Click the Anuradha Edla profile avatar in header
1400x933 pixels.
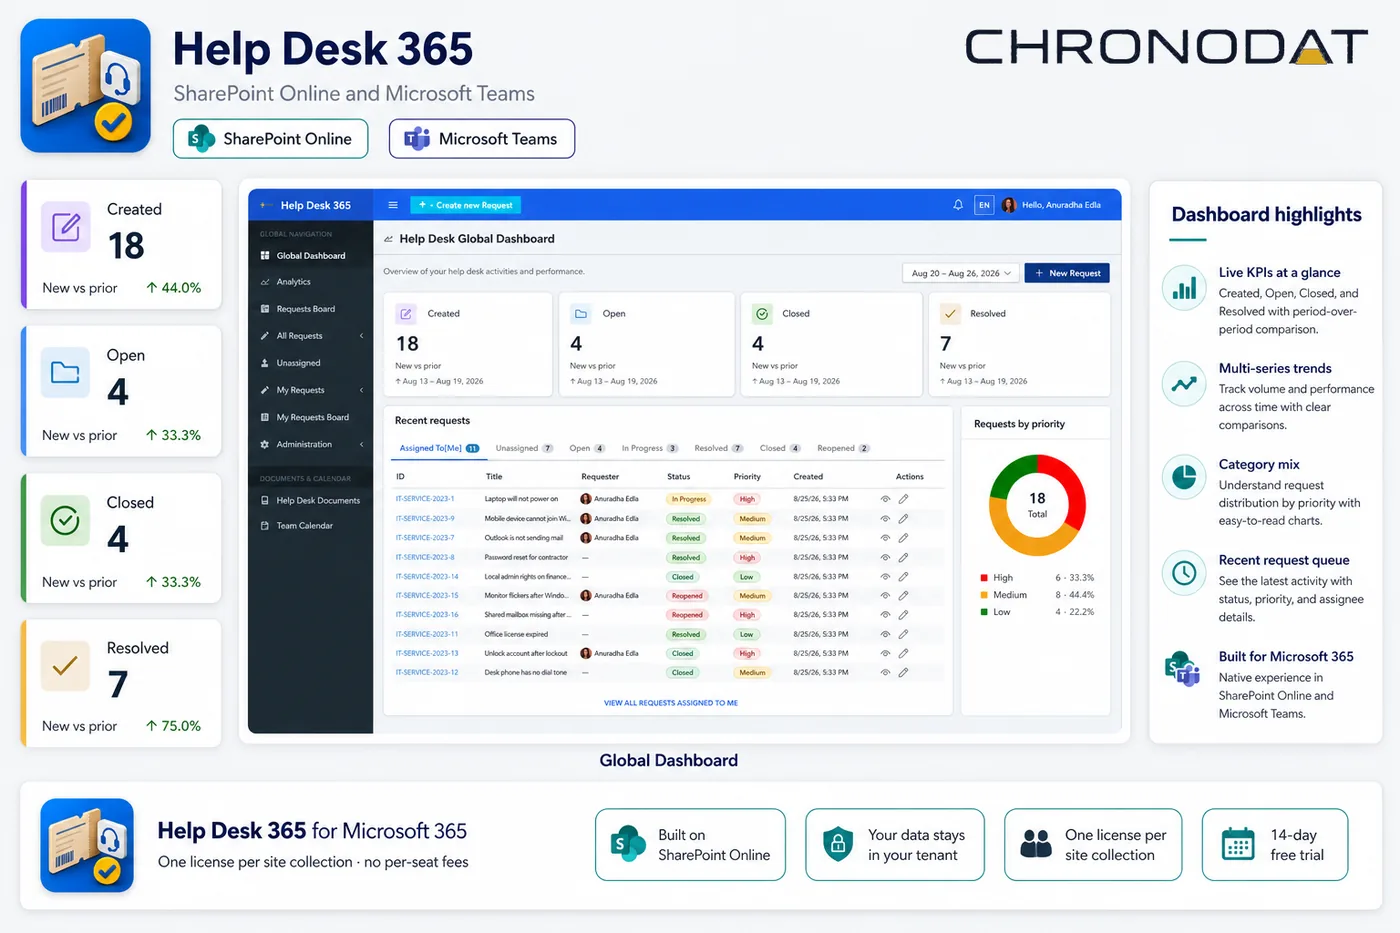click(x=1009, y=205)
